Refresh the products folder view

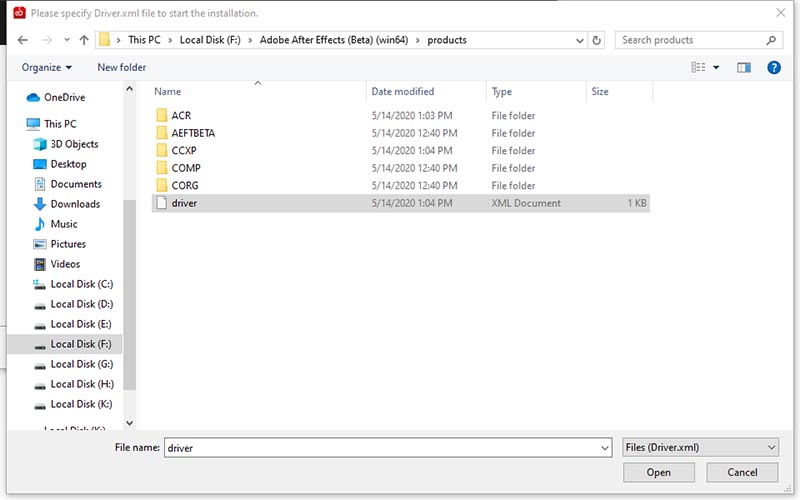pyautogui.click(x=596, y=40)
